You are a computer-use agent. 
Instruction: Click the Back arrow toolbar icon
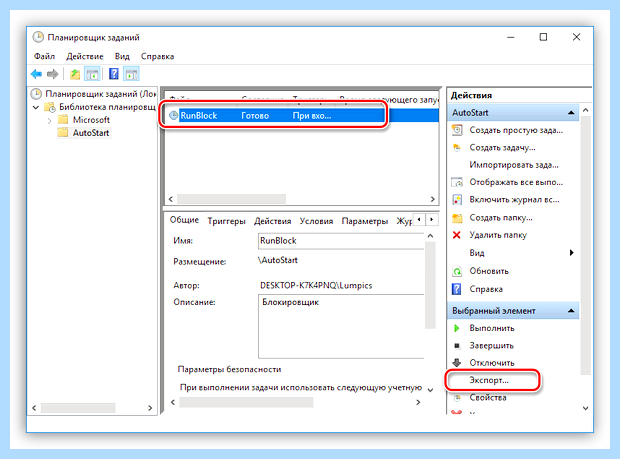(36, 74)
